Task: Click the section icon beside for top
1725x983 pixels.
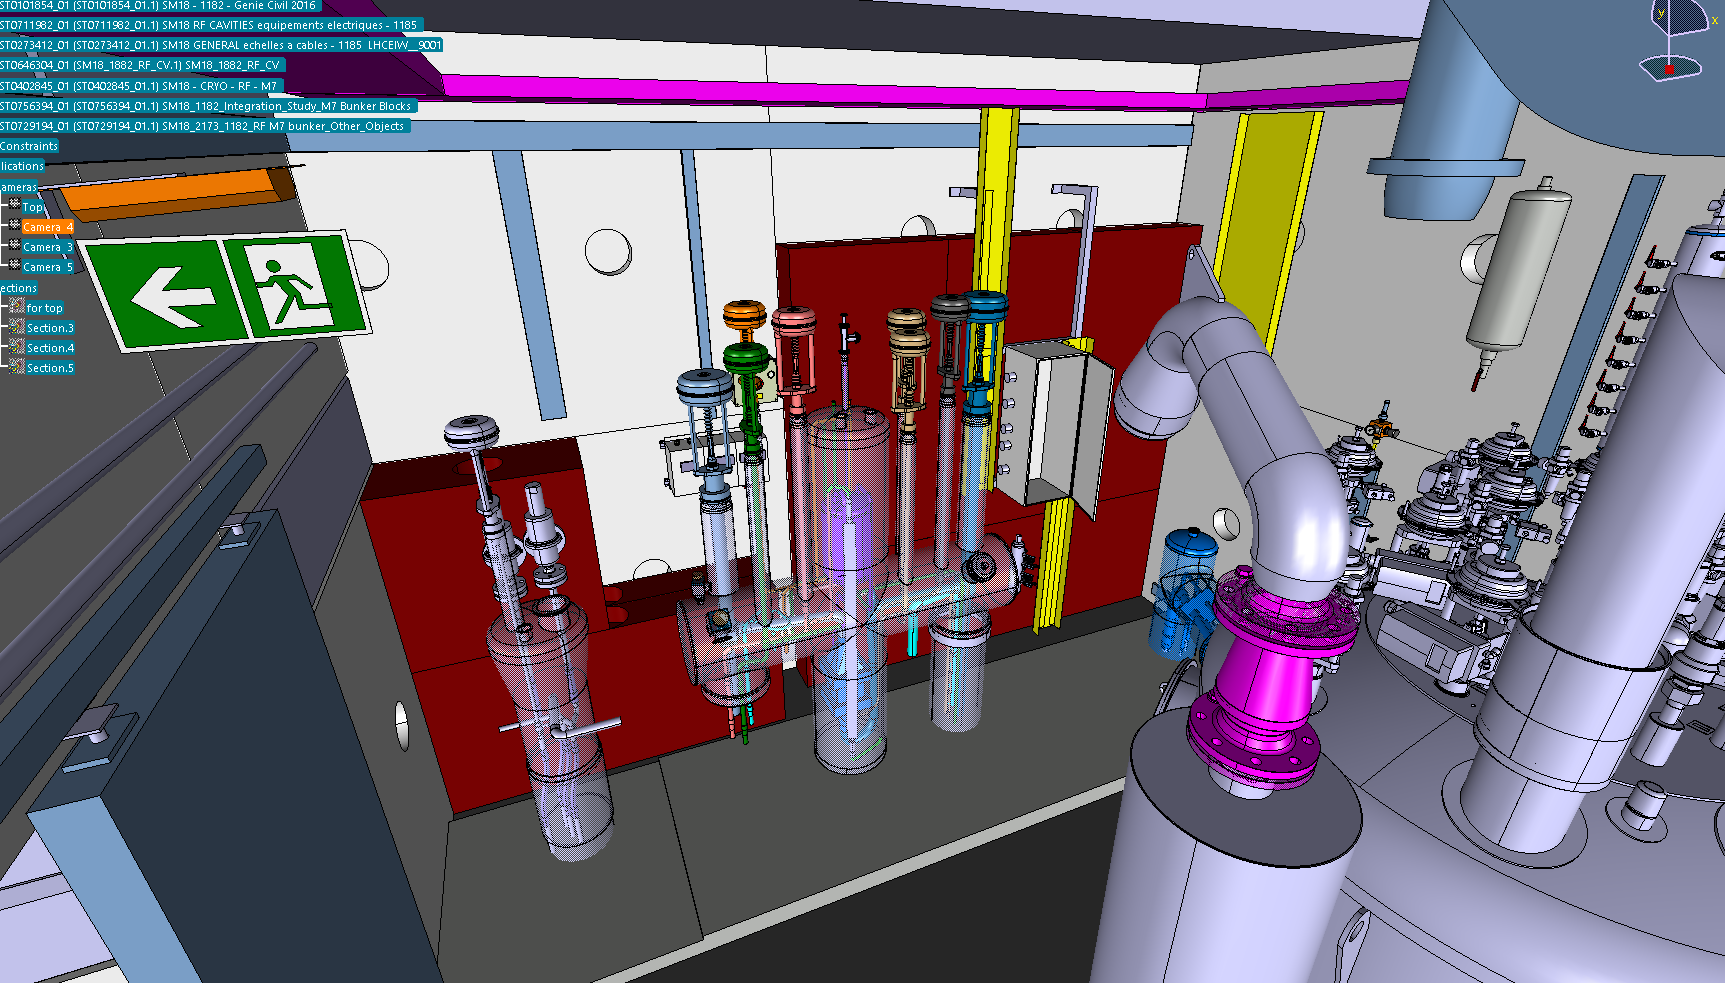Action: pyautogui.click(x=17, y=307)
